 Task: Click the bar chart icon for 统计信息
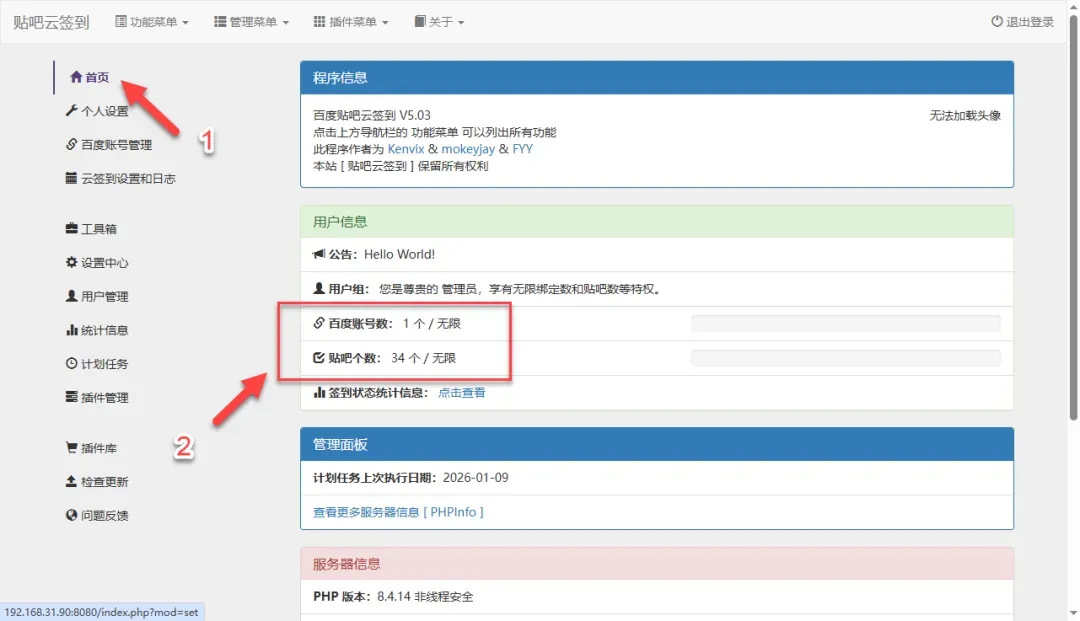tap(71, 330)
